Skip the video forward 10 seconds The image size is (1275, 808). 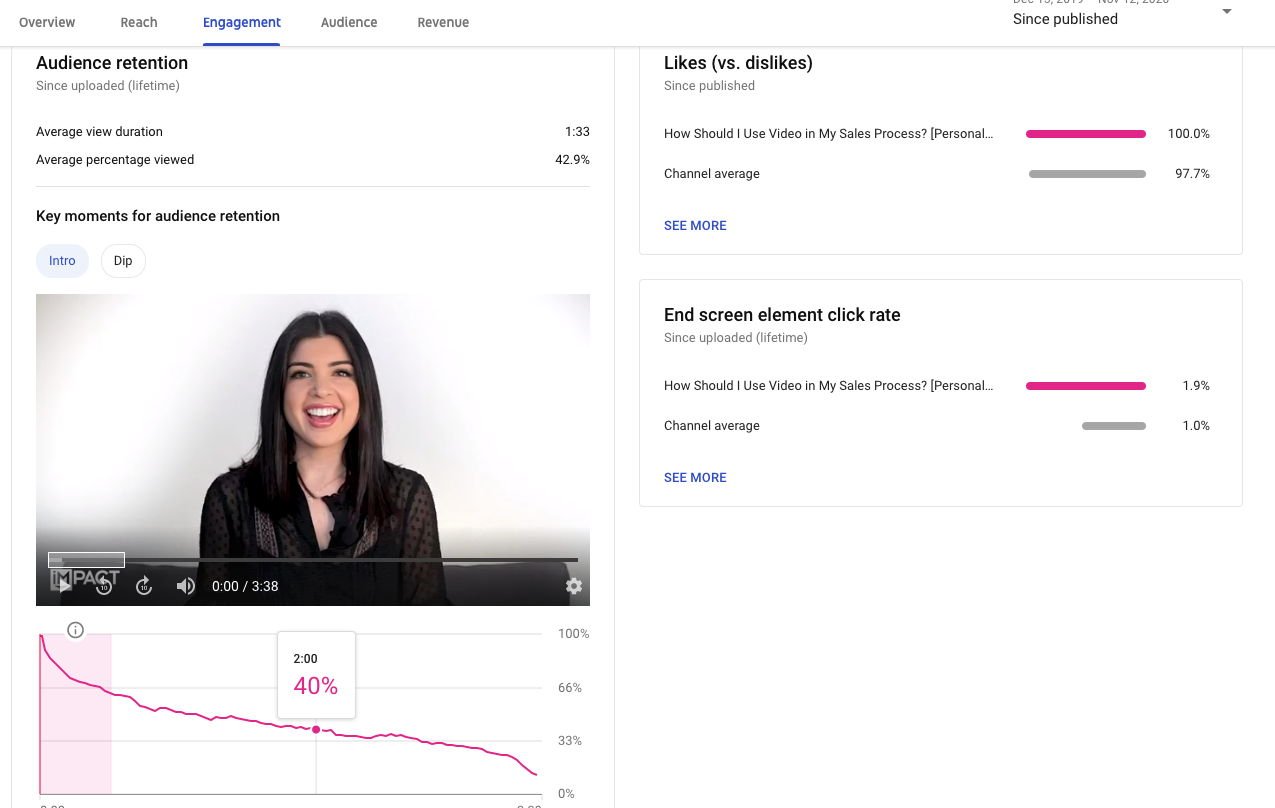click(144, 586)
